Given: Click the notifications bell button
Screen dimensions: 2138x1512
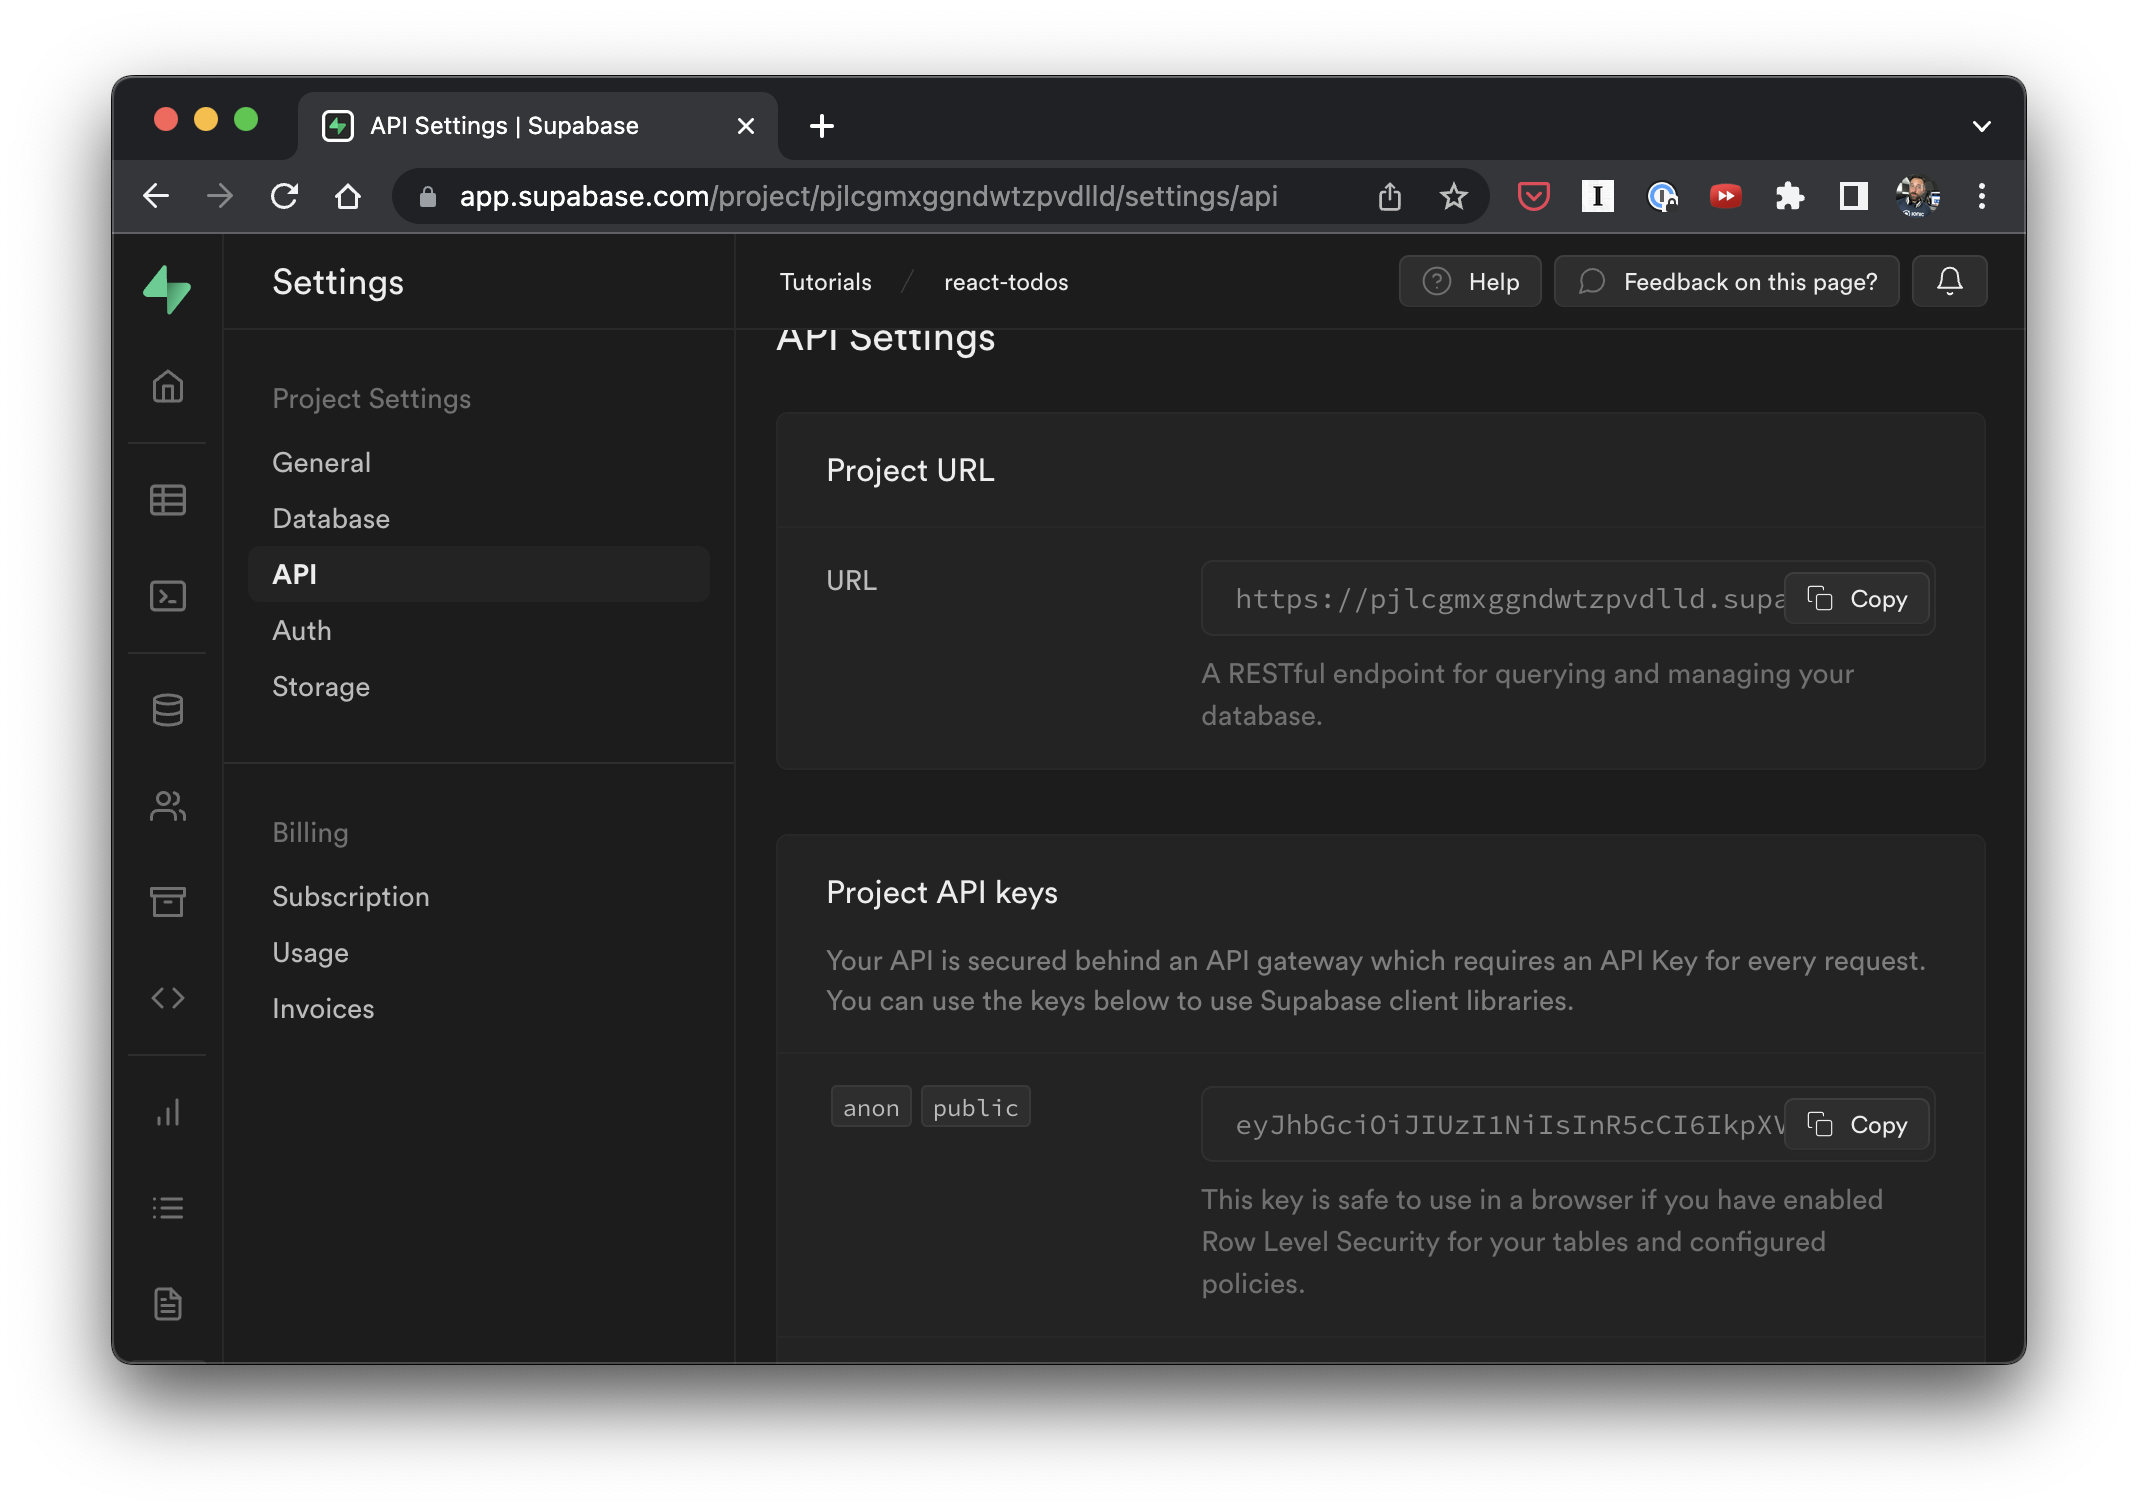Looking at the screenshot, I should 1949,282.
